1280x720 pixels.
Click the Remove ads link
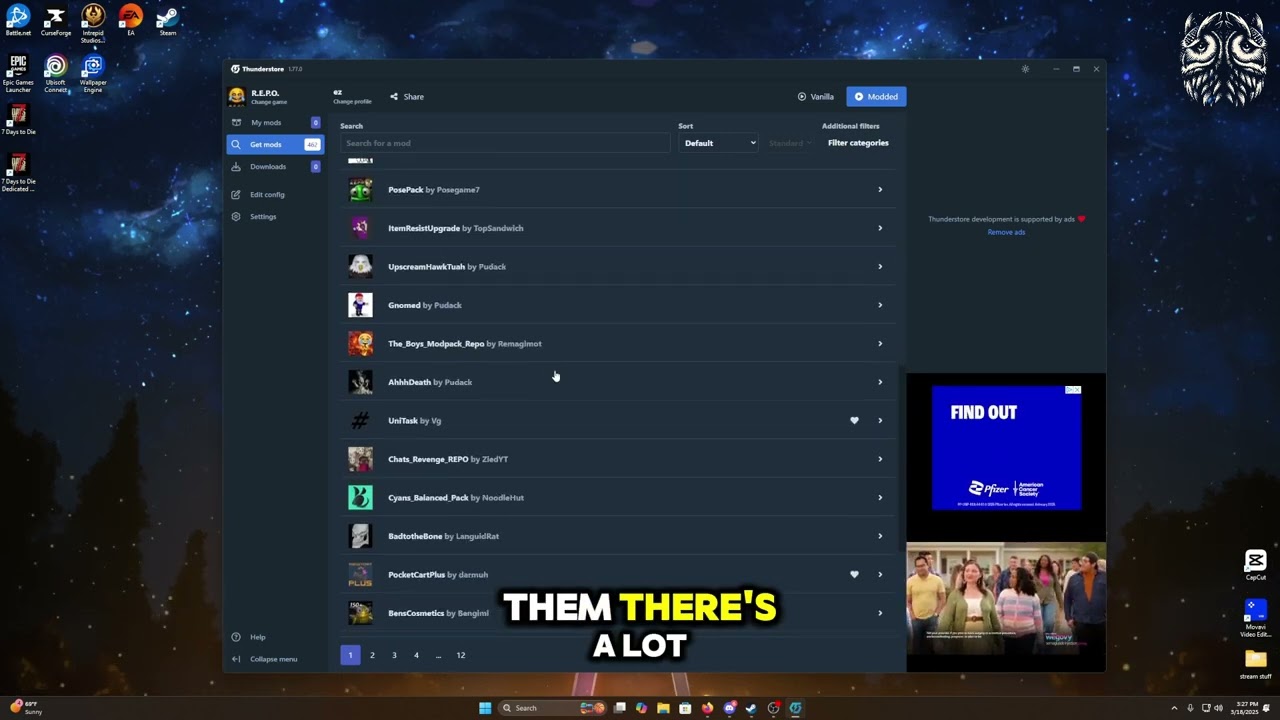pyautogui.click(x=1006, y=232)
